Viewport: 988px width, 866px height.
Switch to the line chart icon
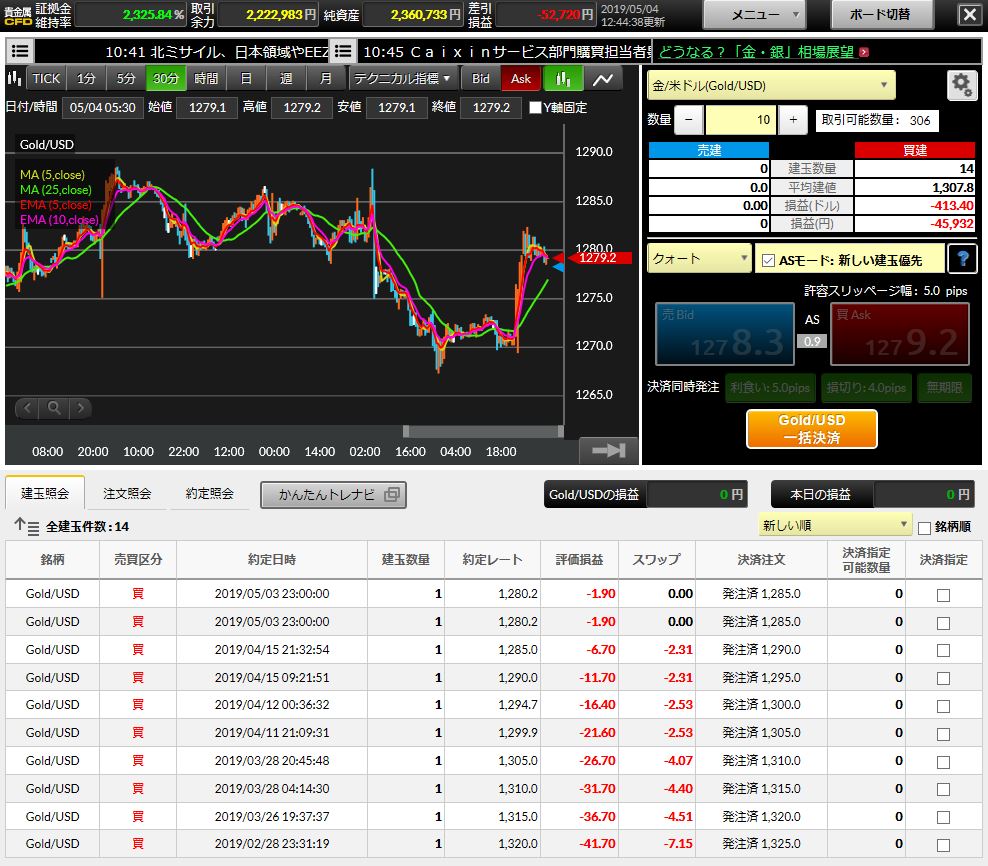tap(603, 79)
